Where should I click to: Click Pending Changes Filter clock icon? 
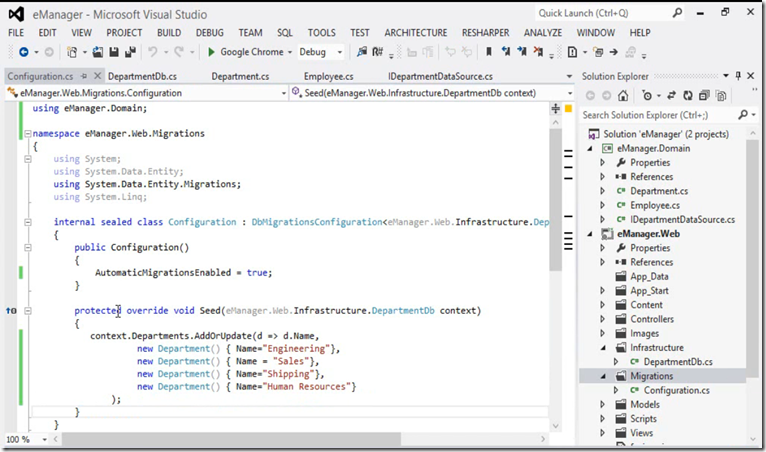click(x=647, y=96)
